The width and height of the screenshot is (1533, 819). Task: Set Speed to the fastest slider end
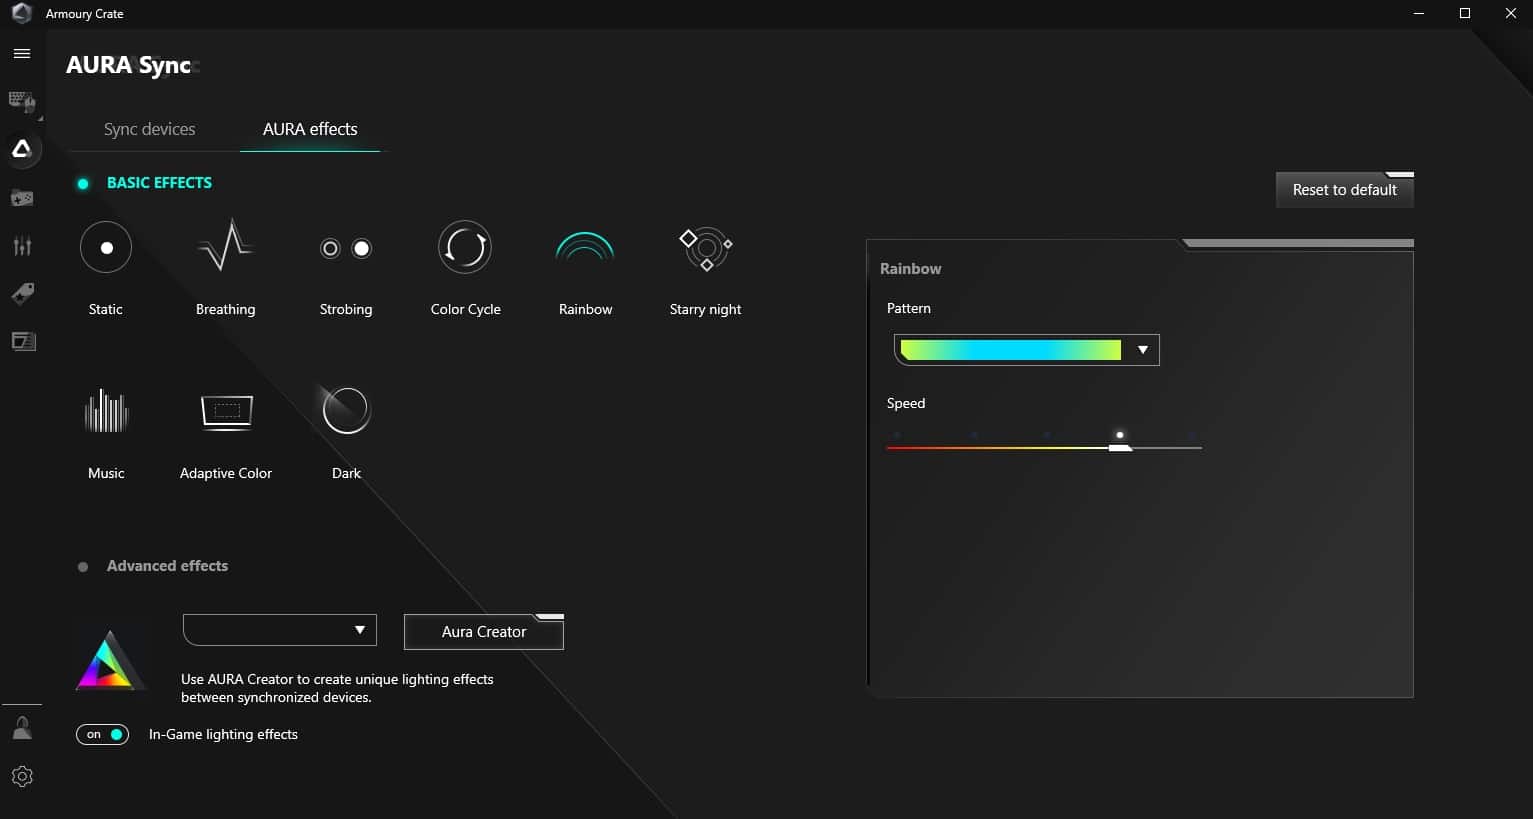pyautogui.click(x=1194, y=435)
